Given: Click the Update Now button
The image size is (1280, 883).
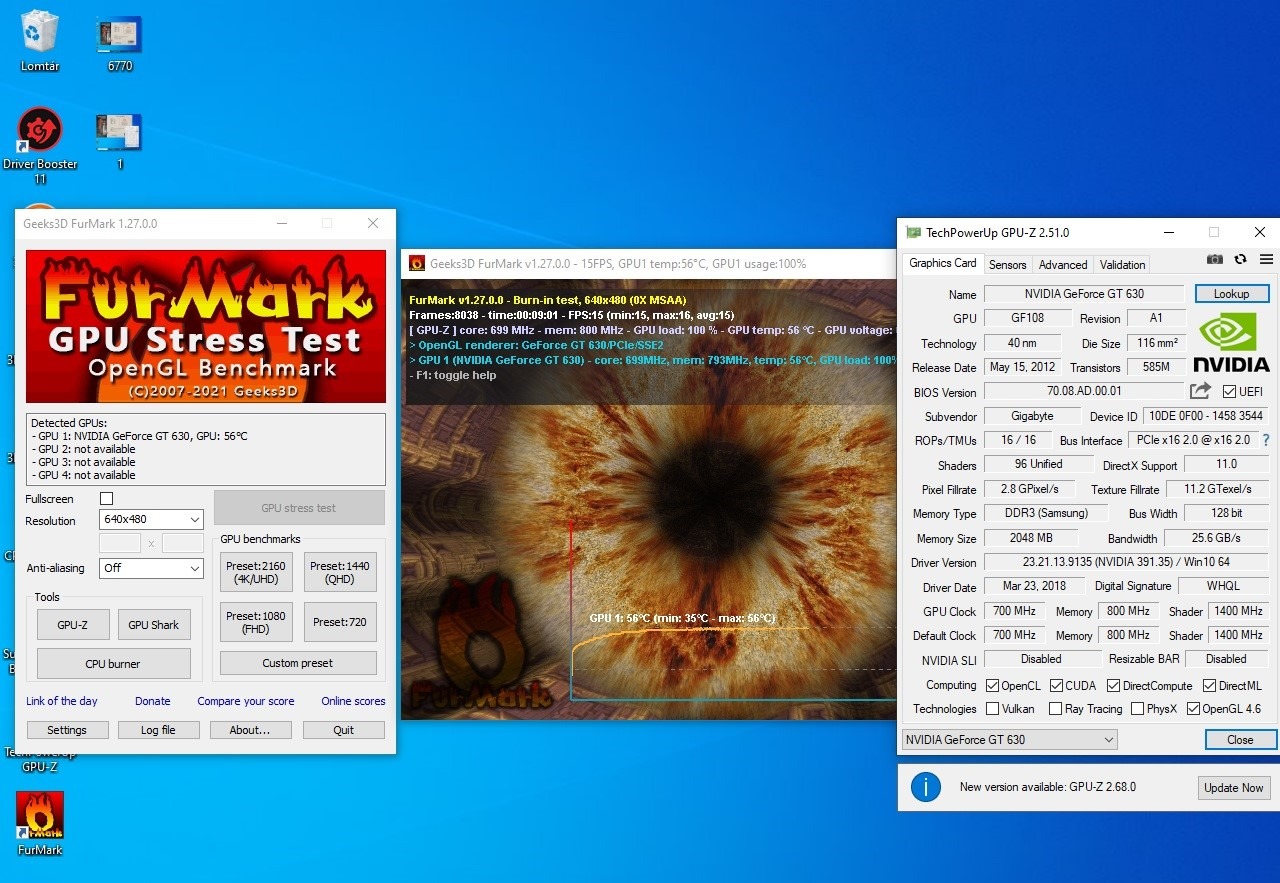Looking at the screenshot, I should [x=1233, y=787].
